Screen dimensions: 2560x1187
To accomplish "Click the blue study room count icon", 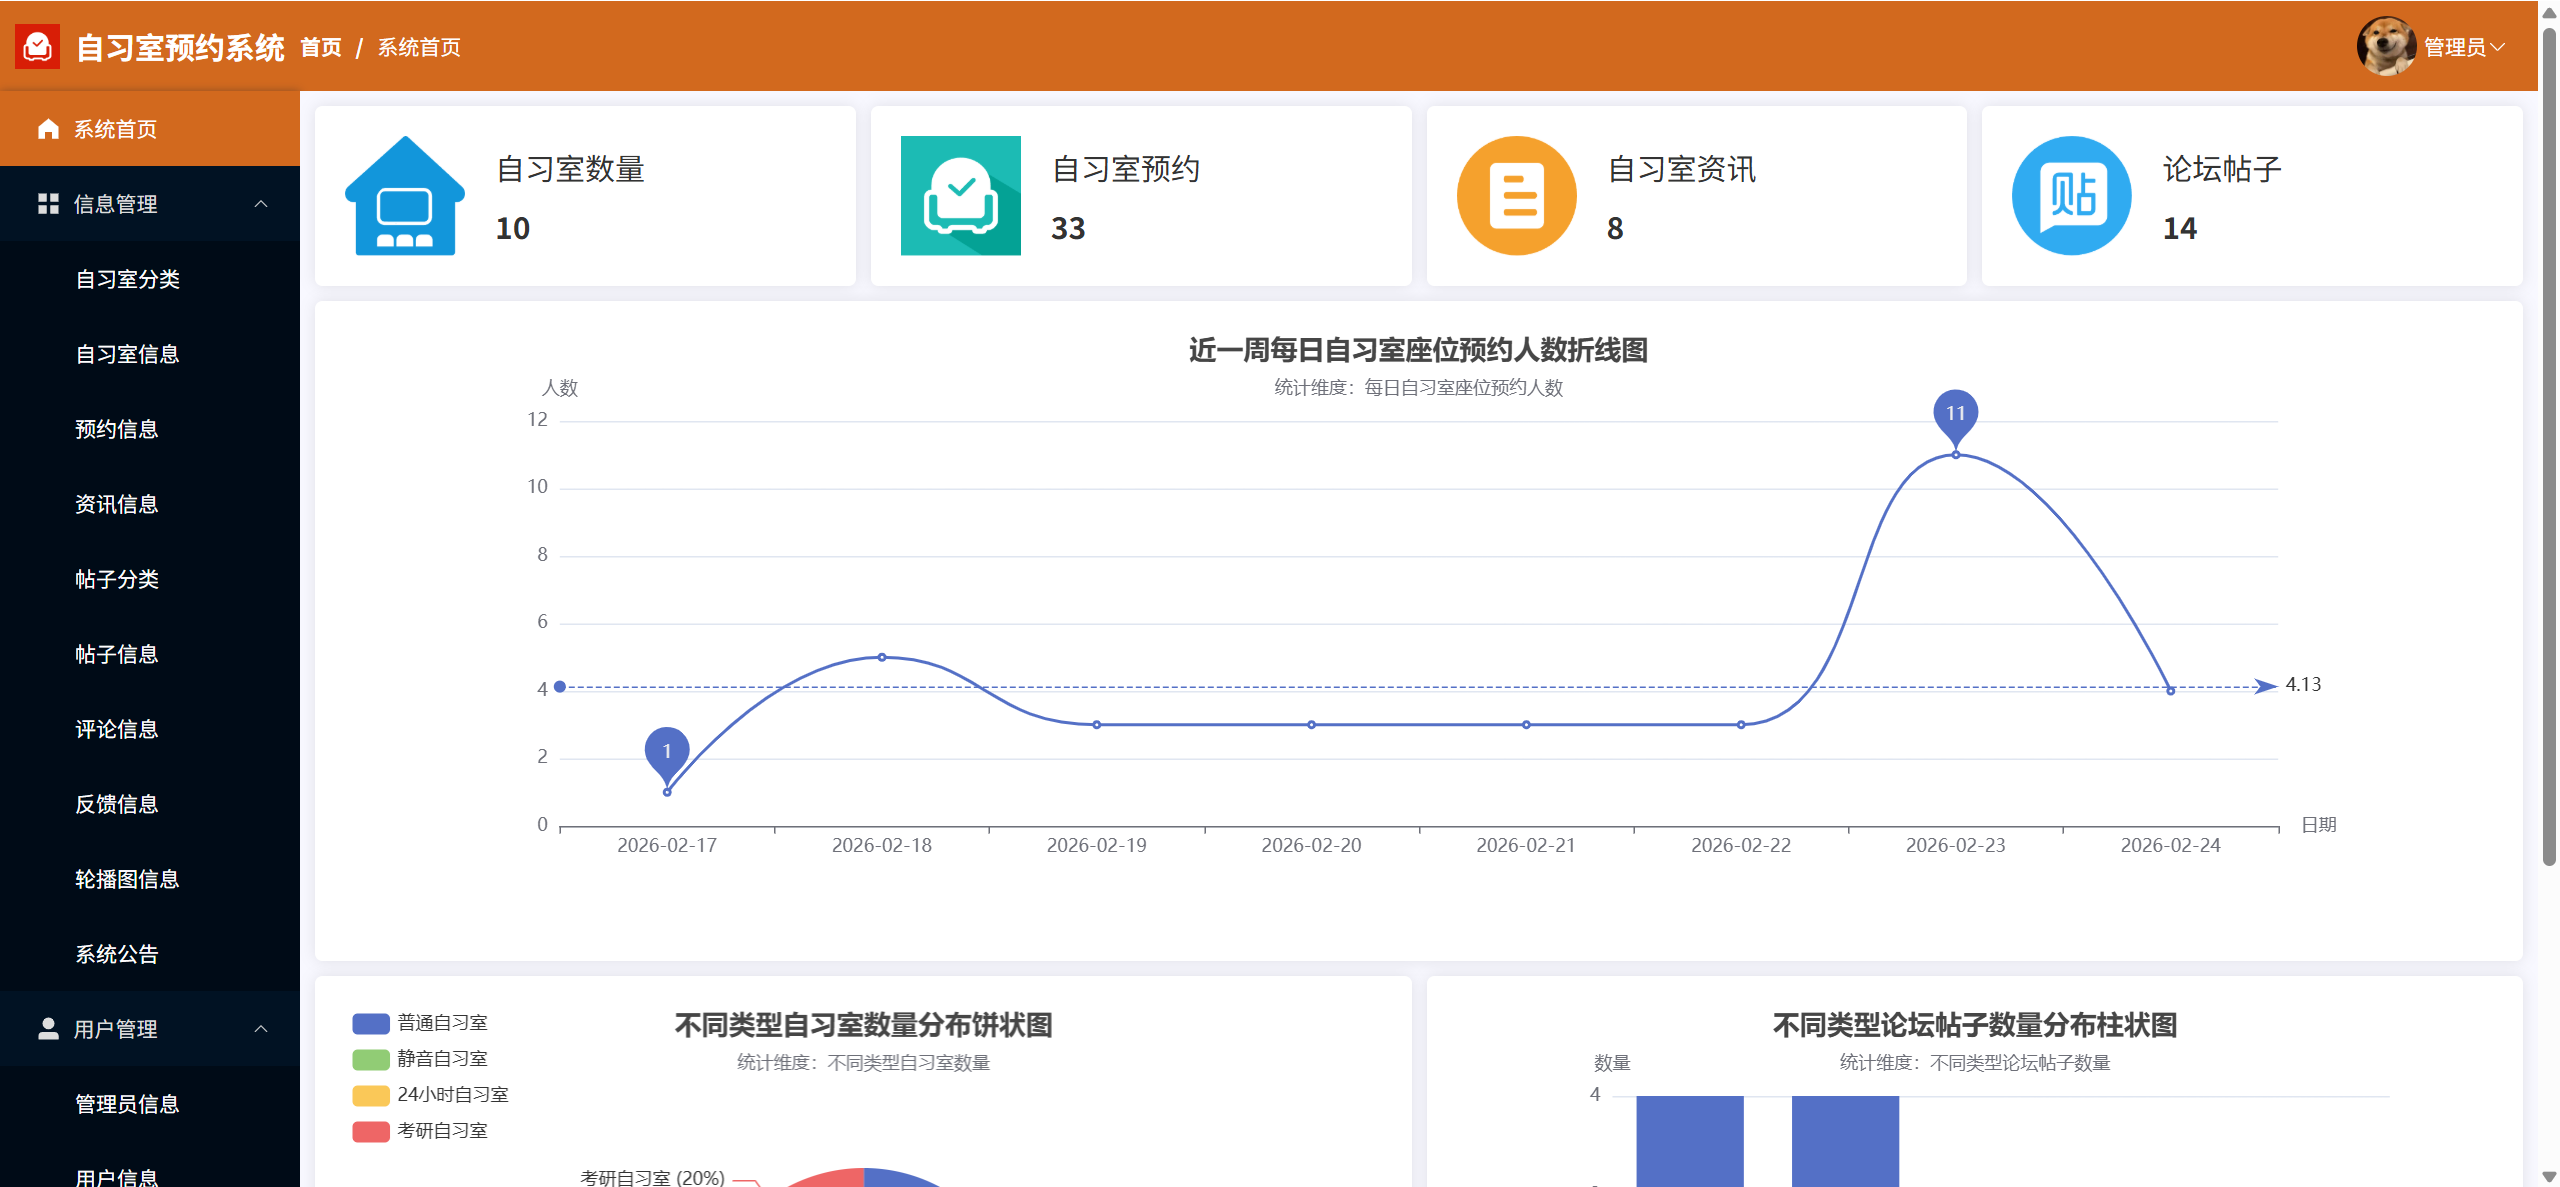I will click(405, 196).
